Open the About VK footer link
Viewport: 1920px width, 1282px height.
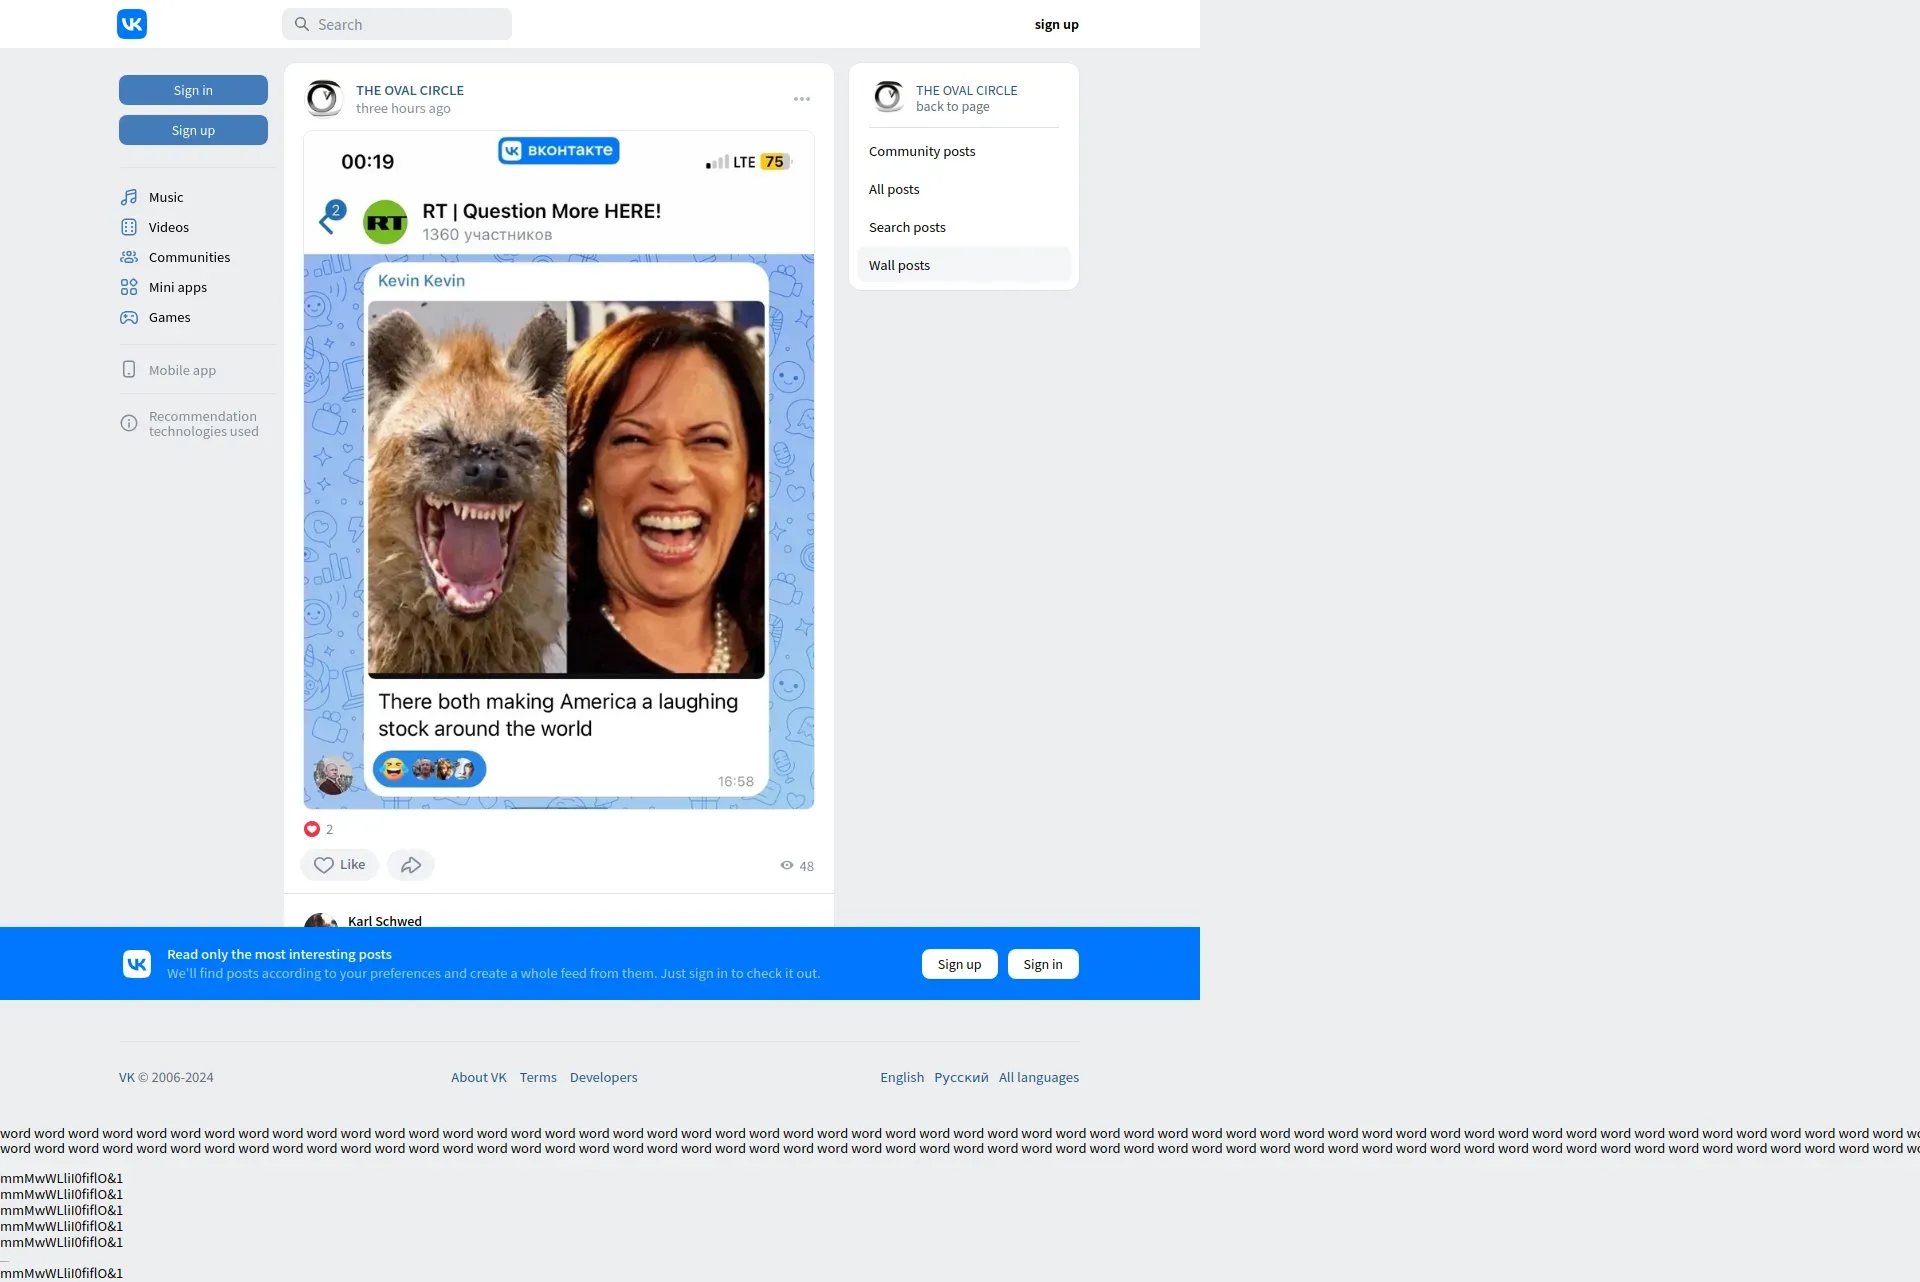tap(478, 1077)
